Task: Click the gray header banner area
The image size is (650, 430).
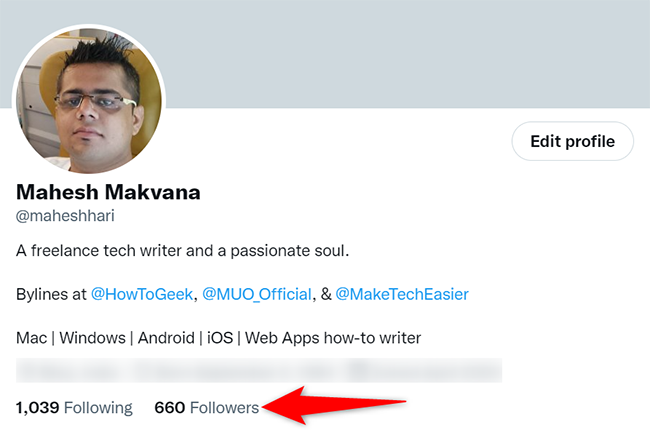Action: tap(400, 50)
